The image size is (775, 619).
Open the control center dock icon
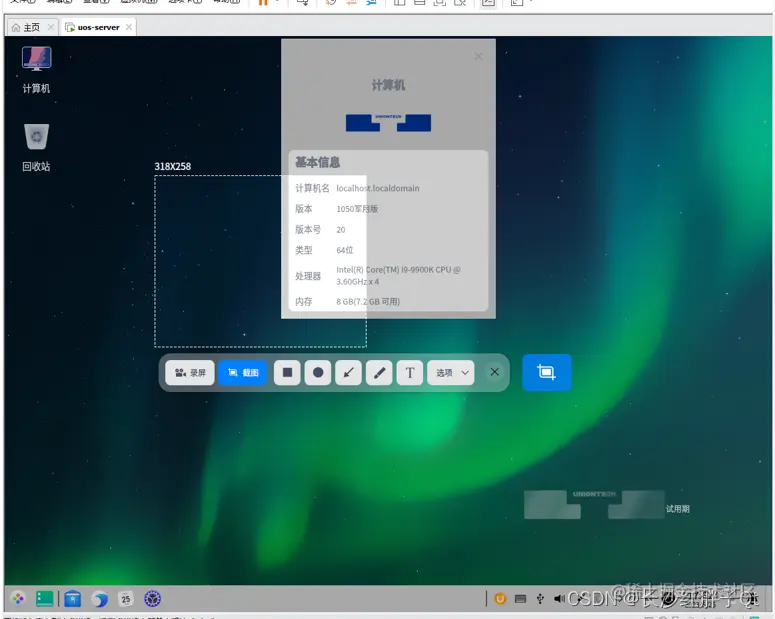click(x=152, y=599)
